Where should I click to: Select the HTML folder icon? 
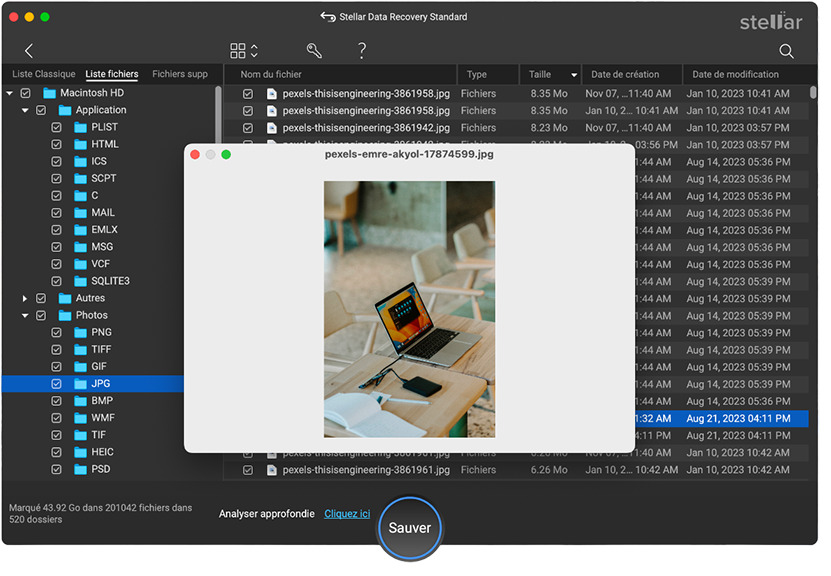tap(82, 147)
